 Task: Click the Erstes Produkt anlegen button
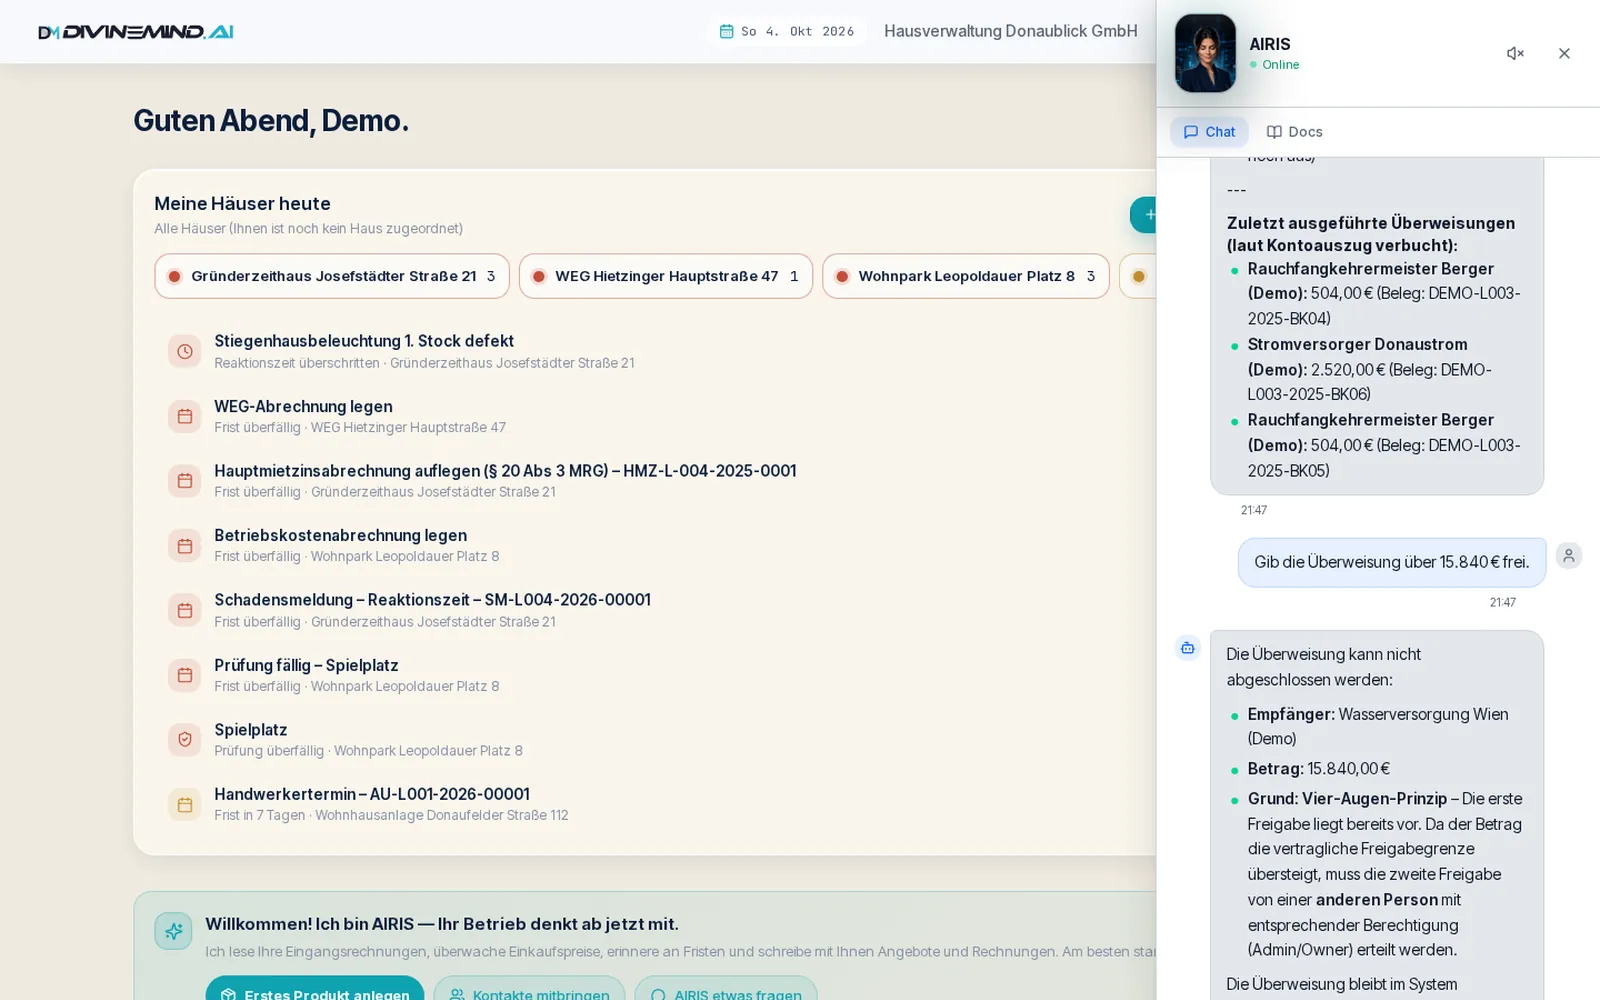tap(315, 988)
